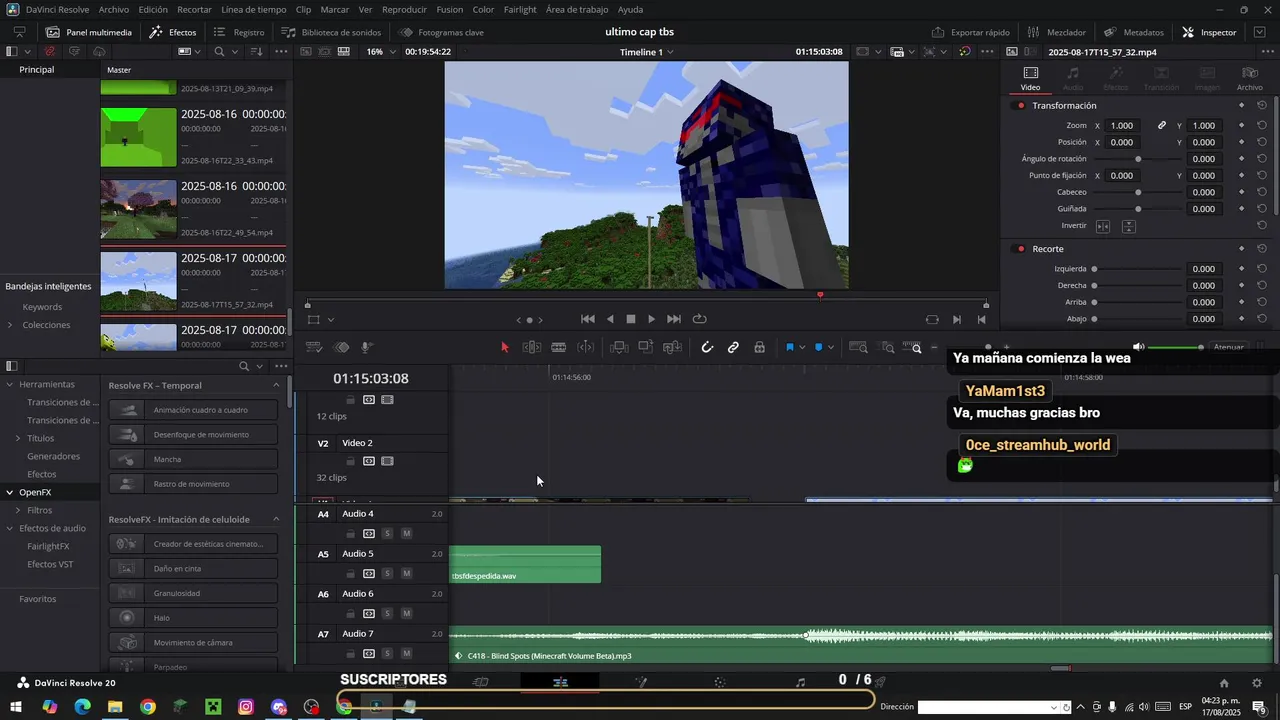The height and width of the screenshot is (720, 1280).
Task: Switch to Inspector Archivo tab
Action: coord(1249,78)
